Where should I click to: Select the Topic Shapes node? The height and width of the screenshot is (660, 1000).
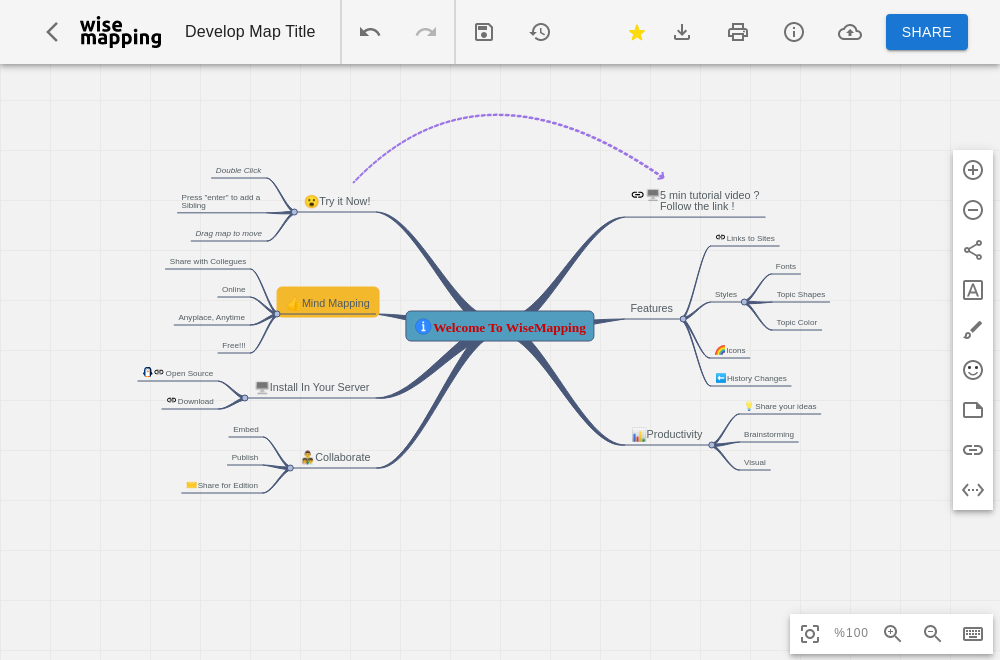(801, 295)
